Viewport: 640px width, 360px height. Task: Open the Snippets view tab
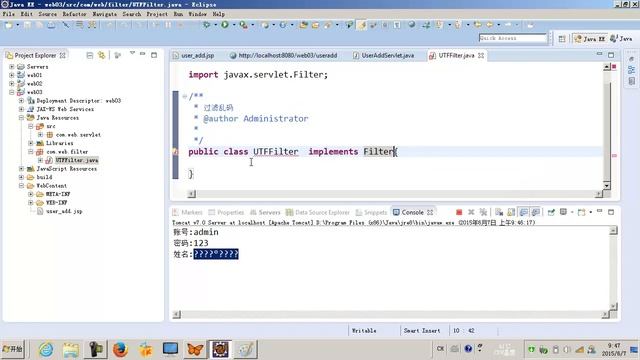click(371, 212)
